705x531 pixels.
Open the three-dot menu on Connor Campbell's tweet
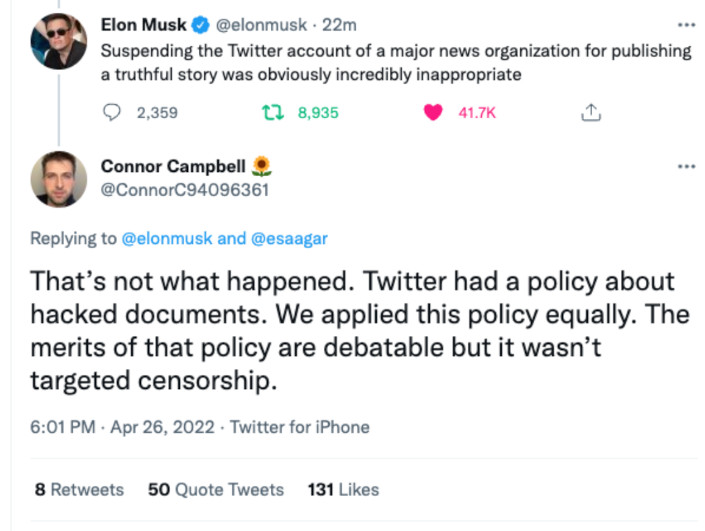(685, 166)
